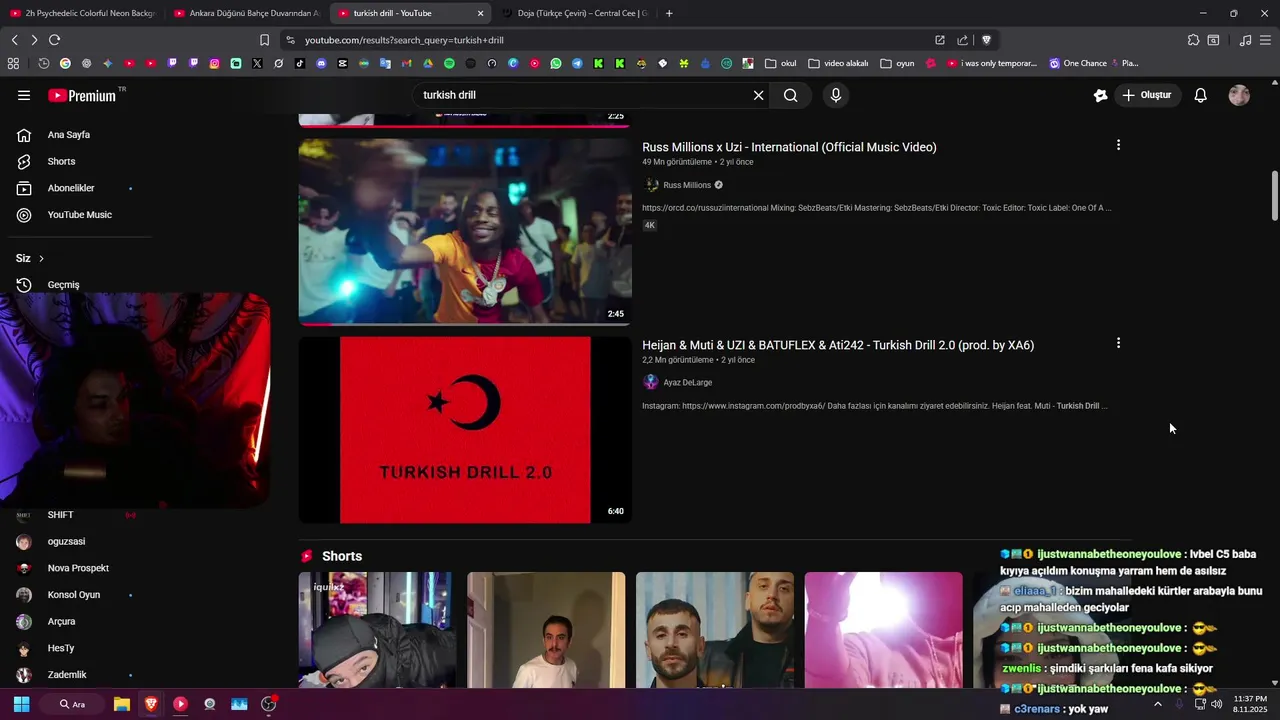The width and height of the screenshot is (1280, 720).
Task: Open the browser extensions puzzle icon
Action: click(x=1193, y=40)
